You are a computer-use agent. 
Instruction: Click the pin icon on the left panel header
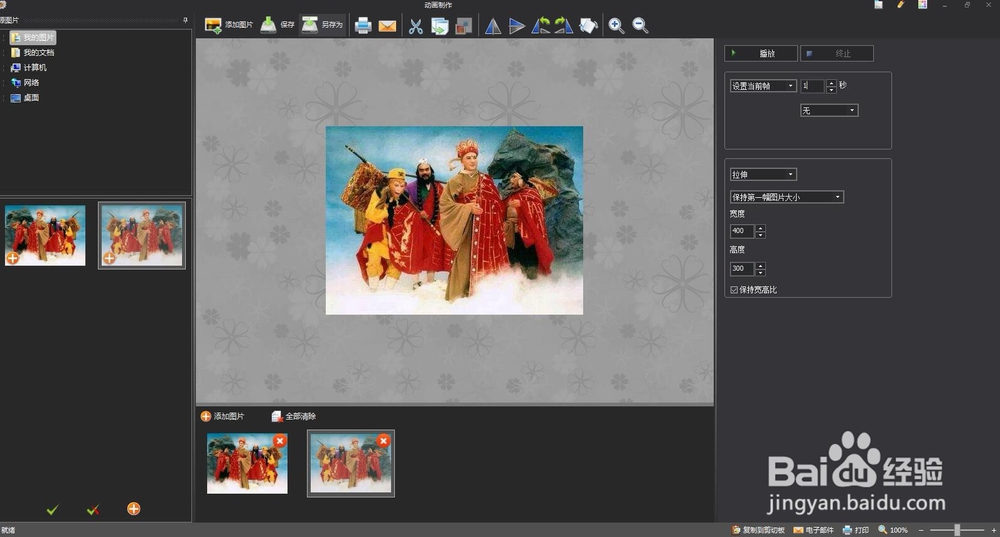coord(185,20)
